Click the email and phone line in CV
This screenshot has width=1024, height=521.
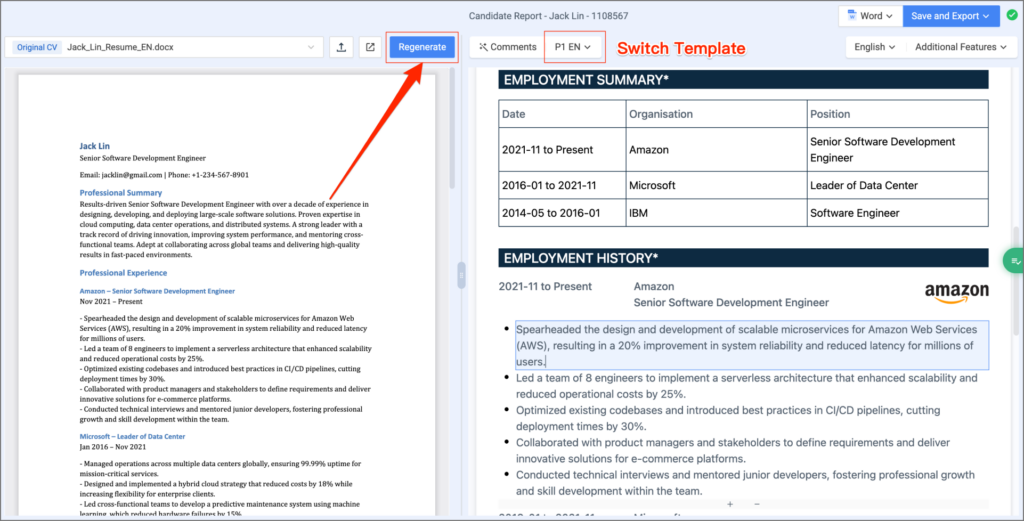click(164, 175)
